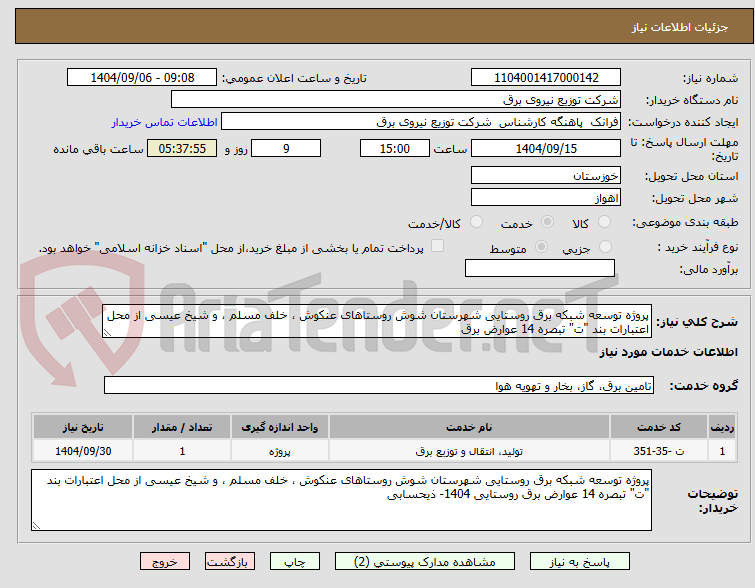
Task: Click the گروه خدمت field
Action: pos(378,385)
